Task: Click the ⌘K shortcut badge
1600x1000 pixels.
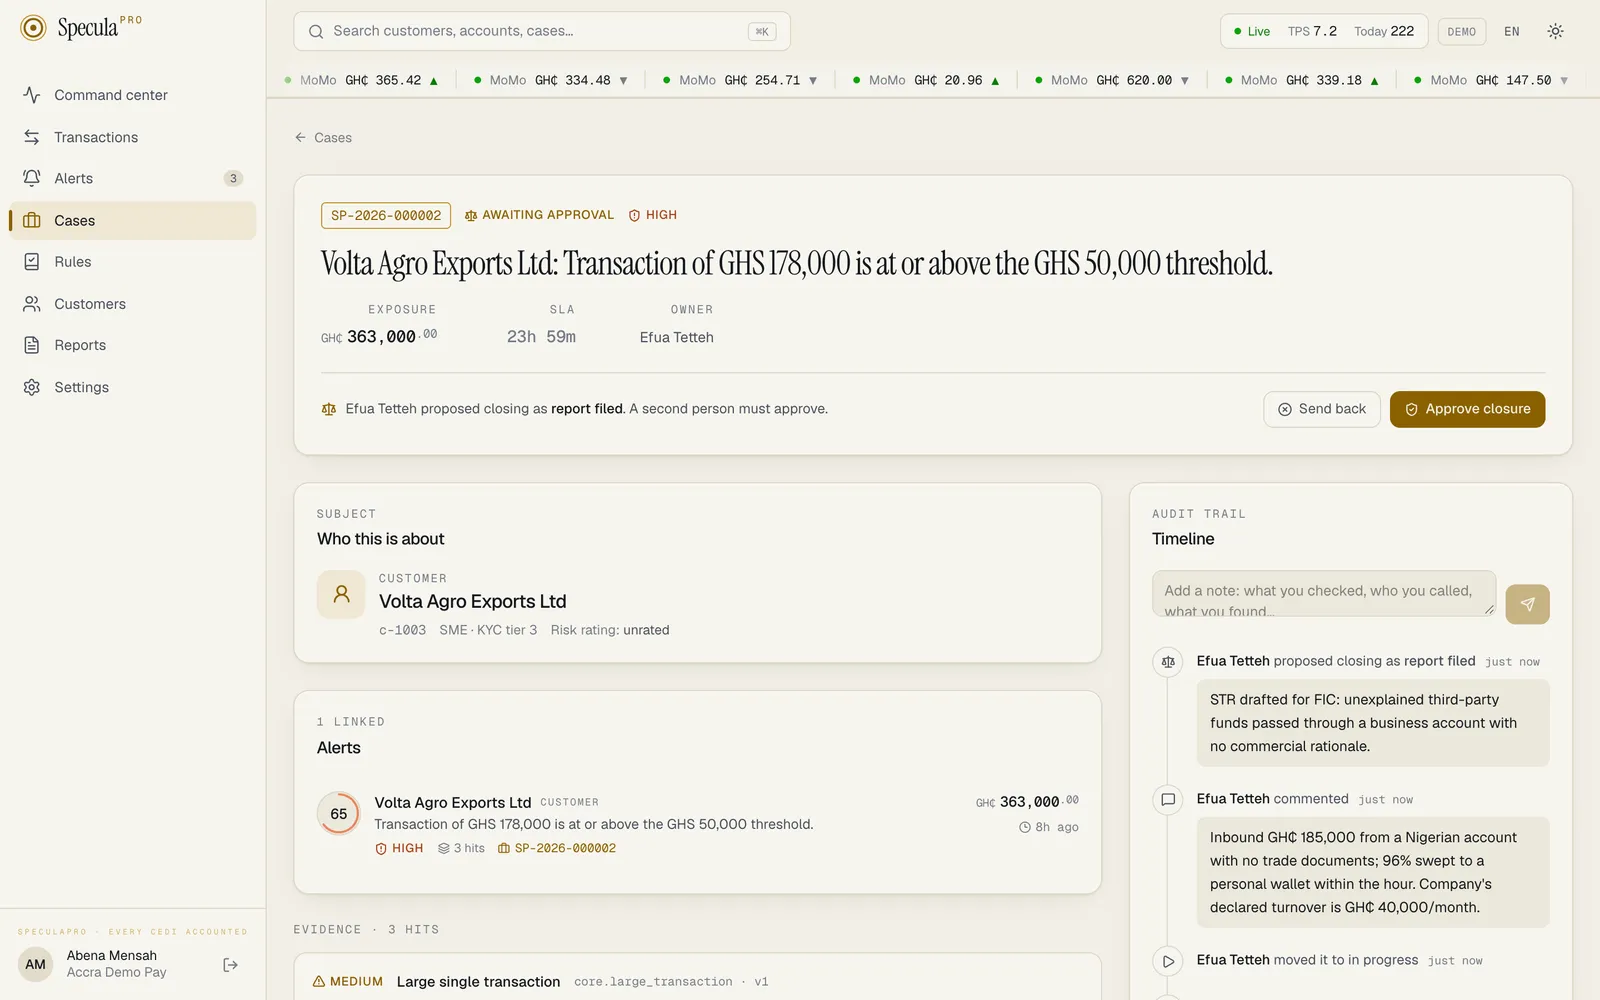Action: tap(762, 31)
